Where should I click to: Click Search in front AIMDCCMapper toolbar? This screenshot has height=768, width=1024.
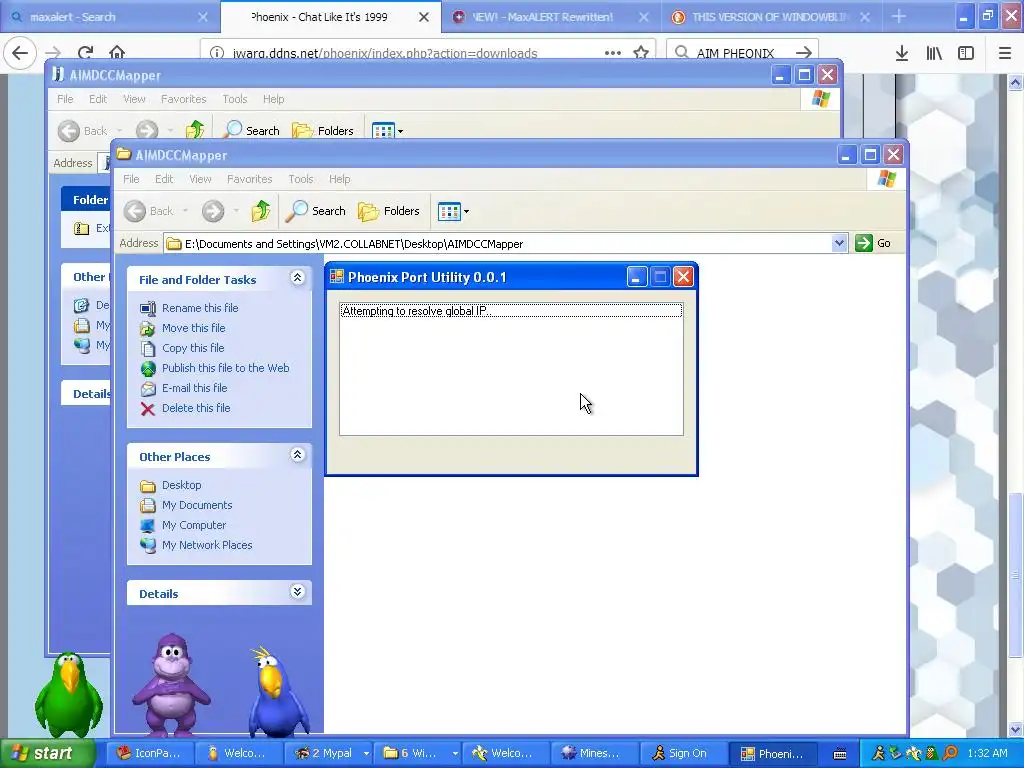[x=316, y=211]
